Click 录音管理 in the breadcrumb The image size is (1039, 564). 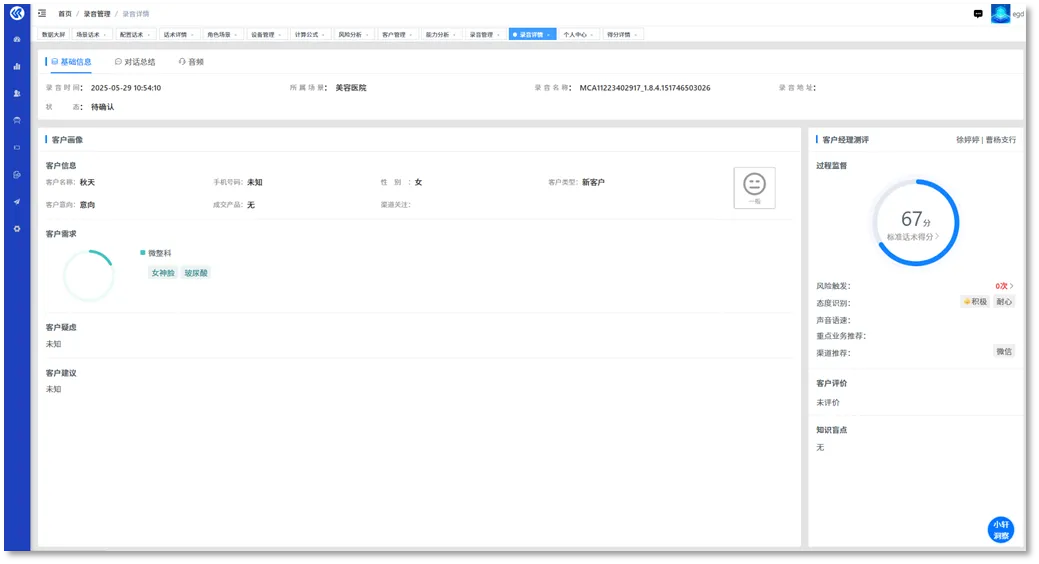(97, 14)
